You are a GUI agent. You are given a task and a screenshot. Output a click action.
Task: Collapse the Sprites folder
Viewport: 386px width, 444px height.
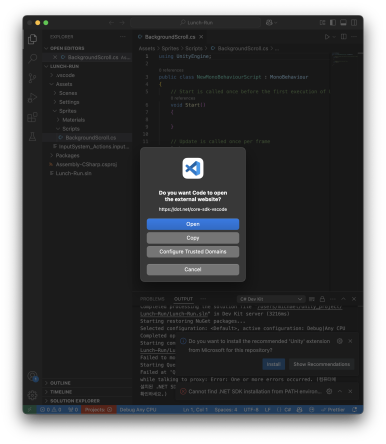68,111
